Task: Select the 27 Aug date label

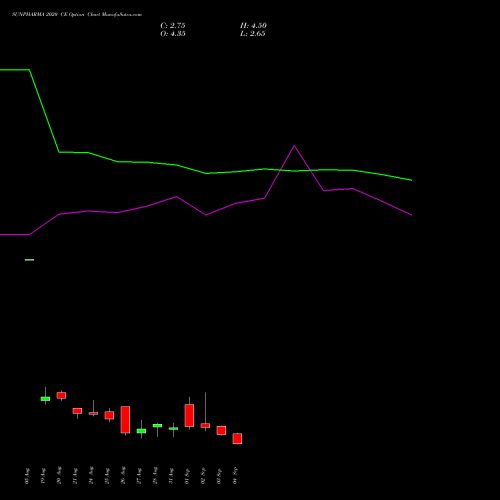Action: [x=139, y=476]
